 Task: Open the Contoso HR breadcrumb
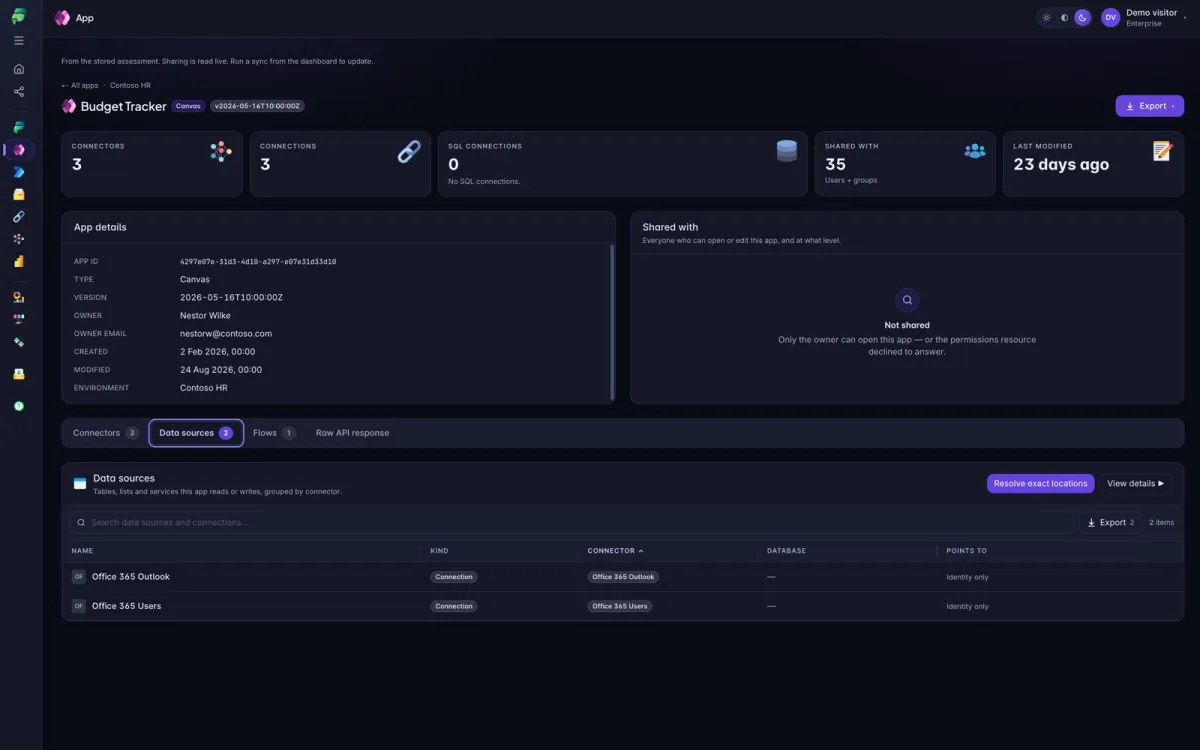point(130,86)
